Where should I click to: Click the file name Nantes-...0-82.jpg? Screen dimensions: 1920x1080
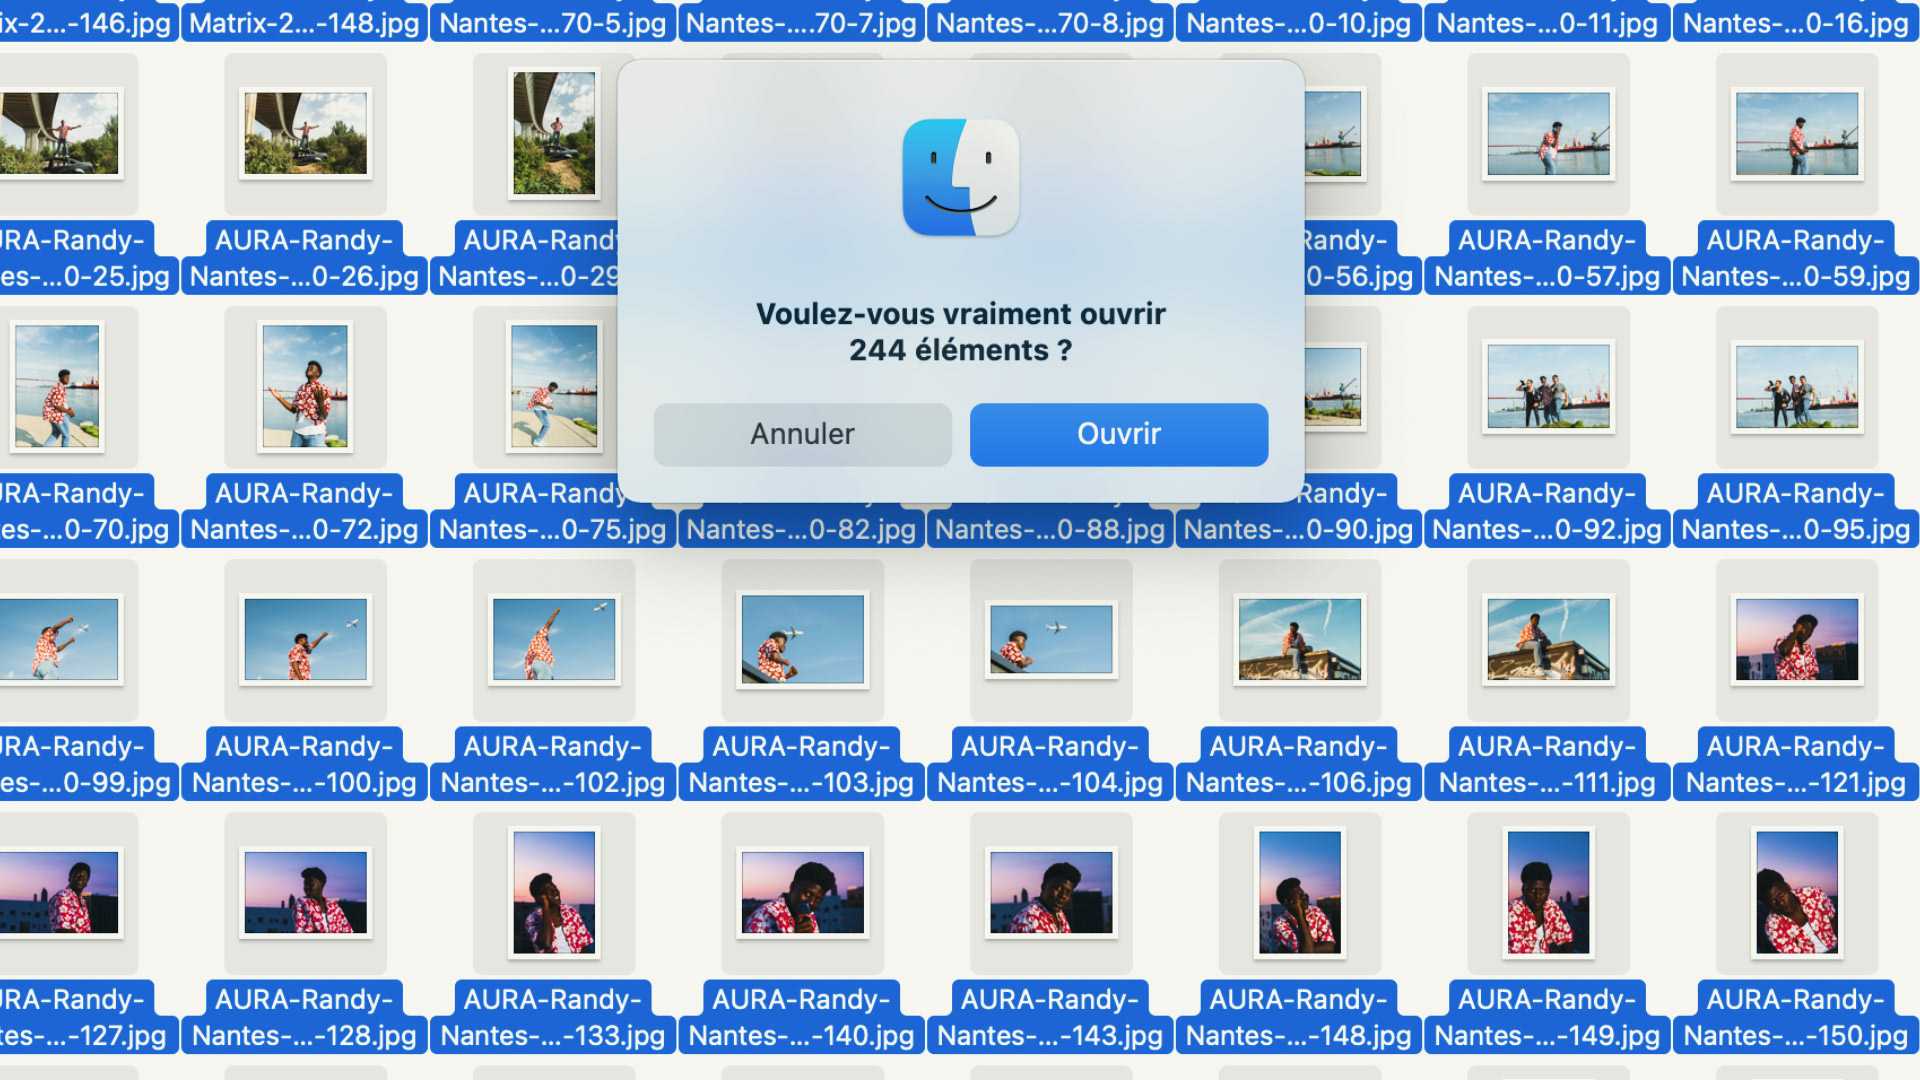point(802,529)
